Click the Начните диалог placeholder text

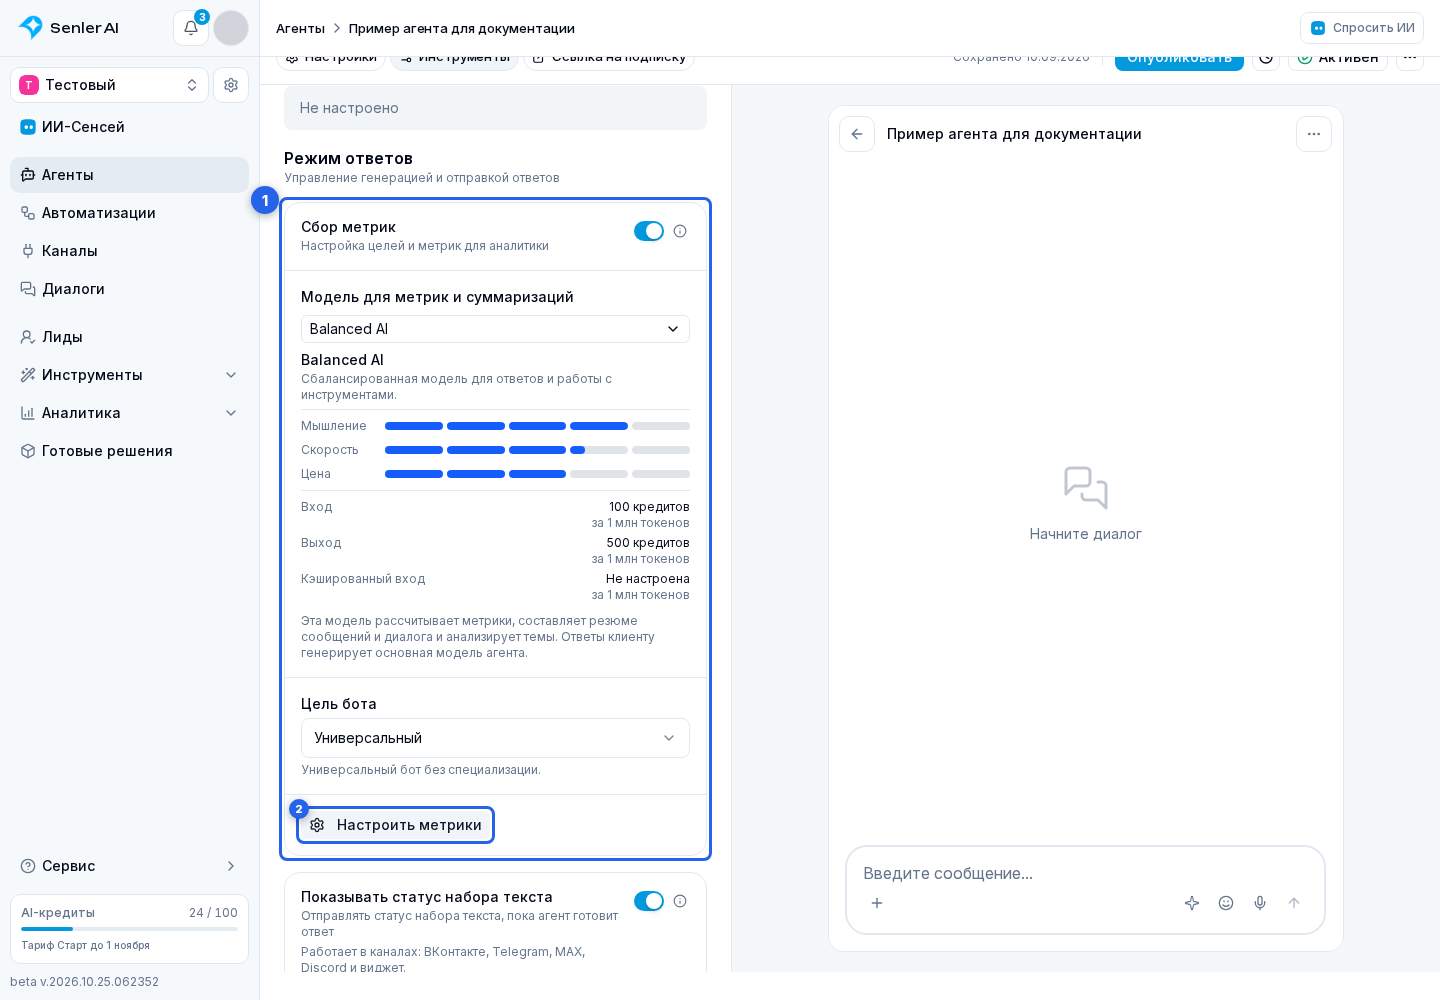click(1086, 534)
